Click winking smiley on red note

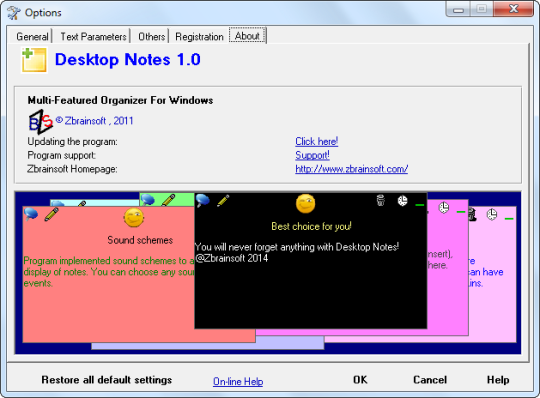pyautogui.click(x=133, y=217)
